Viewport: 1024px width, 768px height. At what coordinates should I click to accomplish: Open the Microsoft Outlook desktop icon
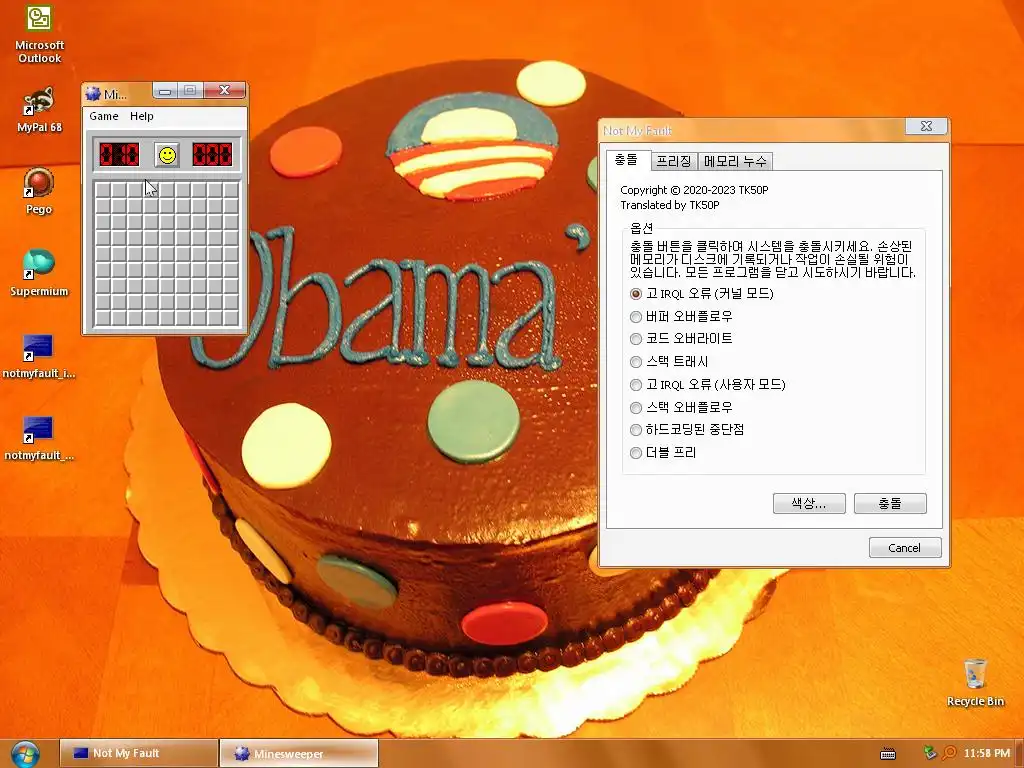point(39,33)
